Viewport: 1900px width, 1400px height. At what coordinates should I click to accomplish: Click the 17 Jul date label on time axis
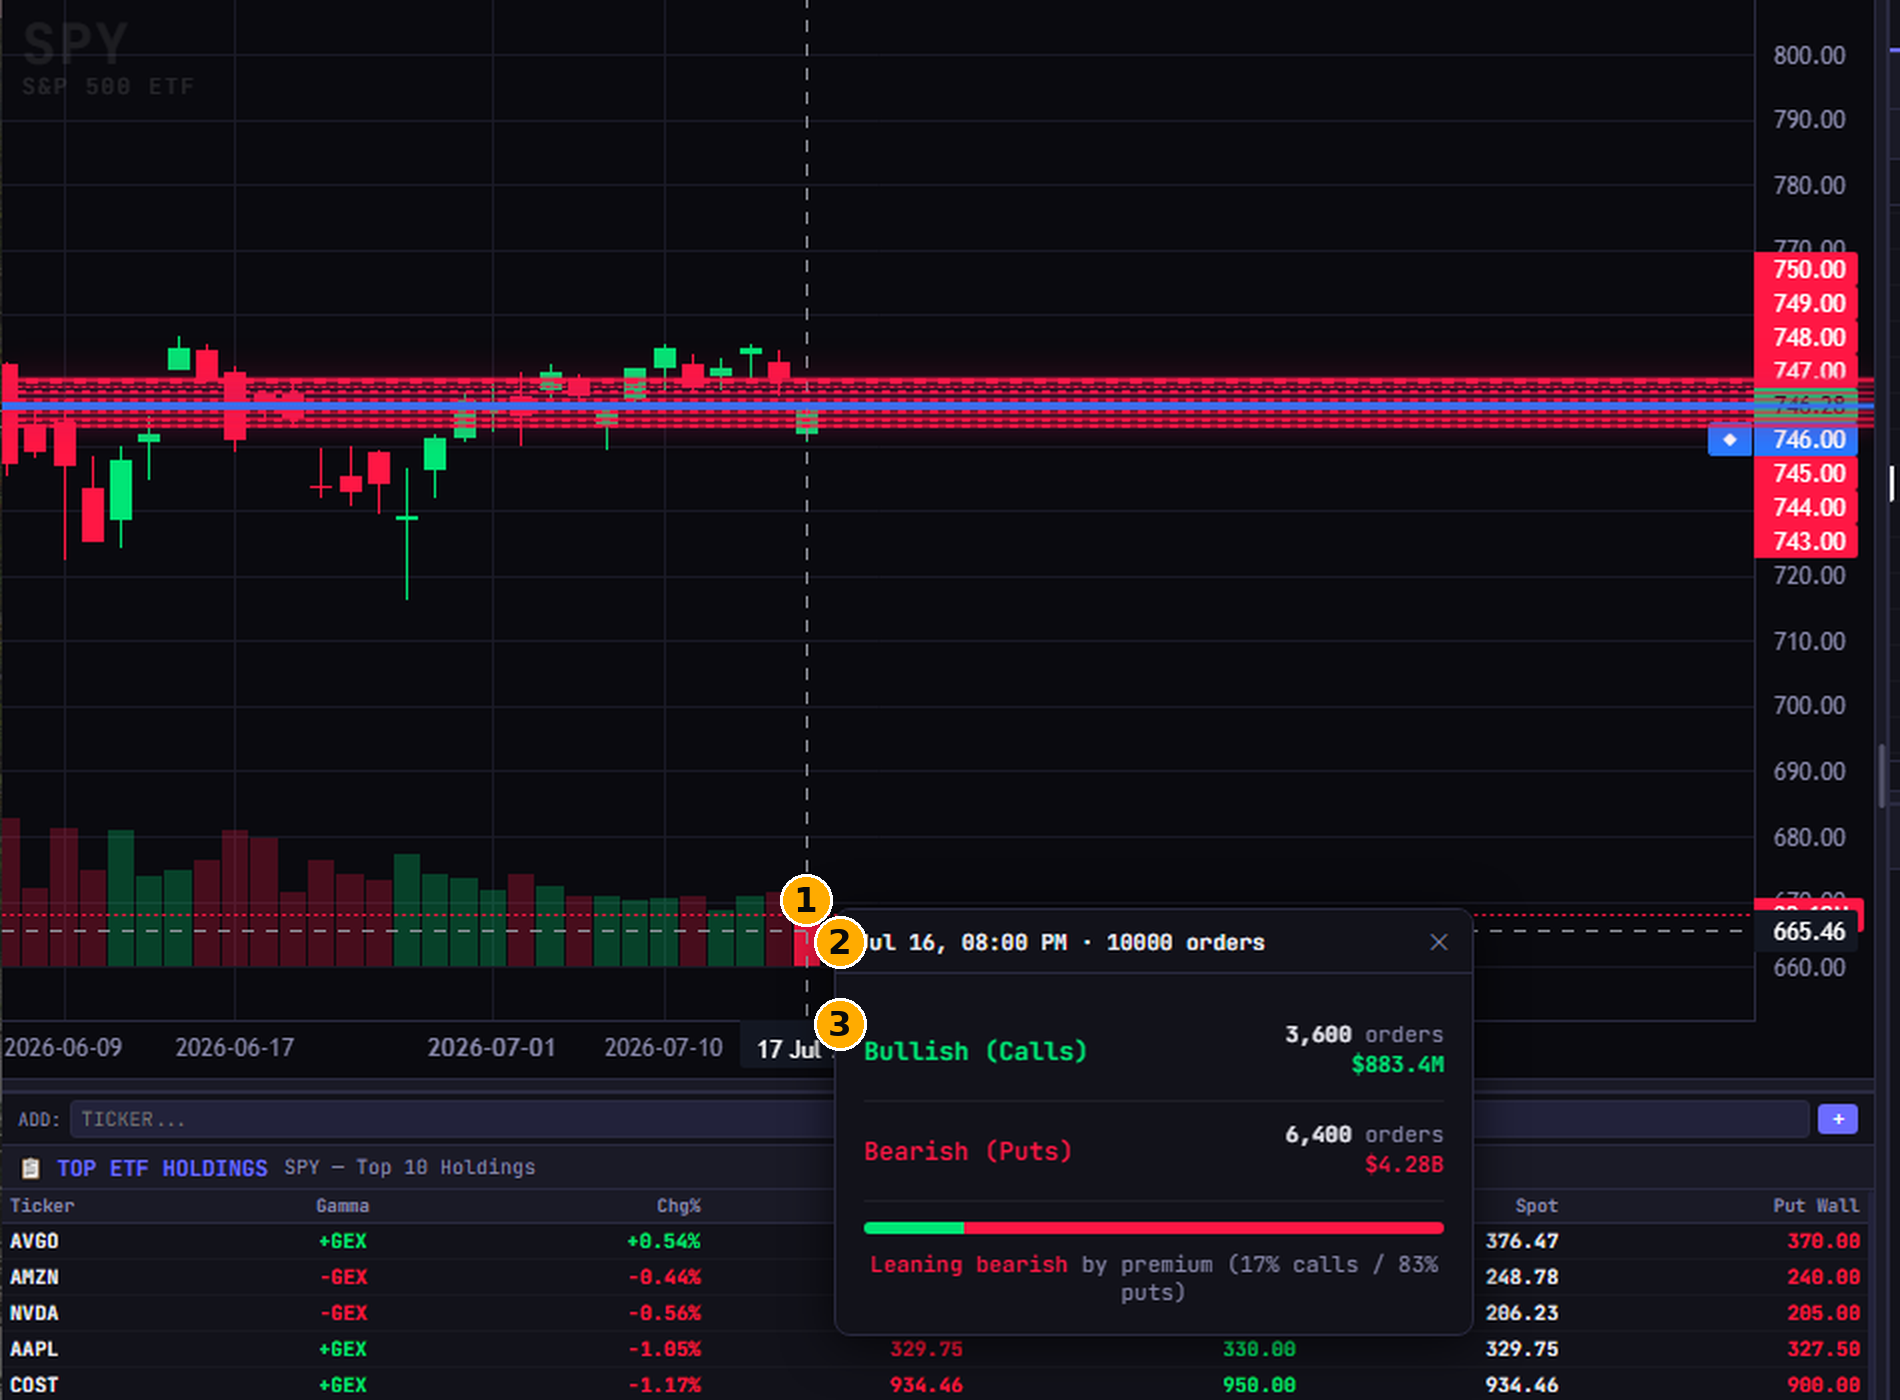788,1049
